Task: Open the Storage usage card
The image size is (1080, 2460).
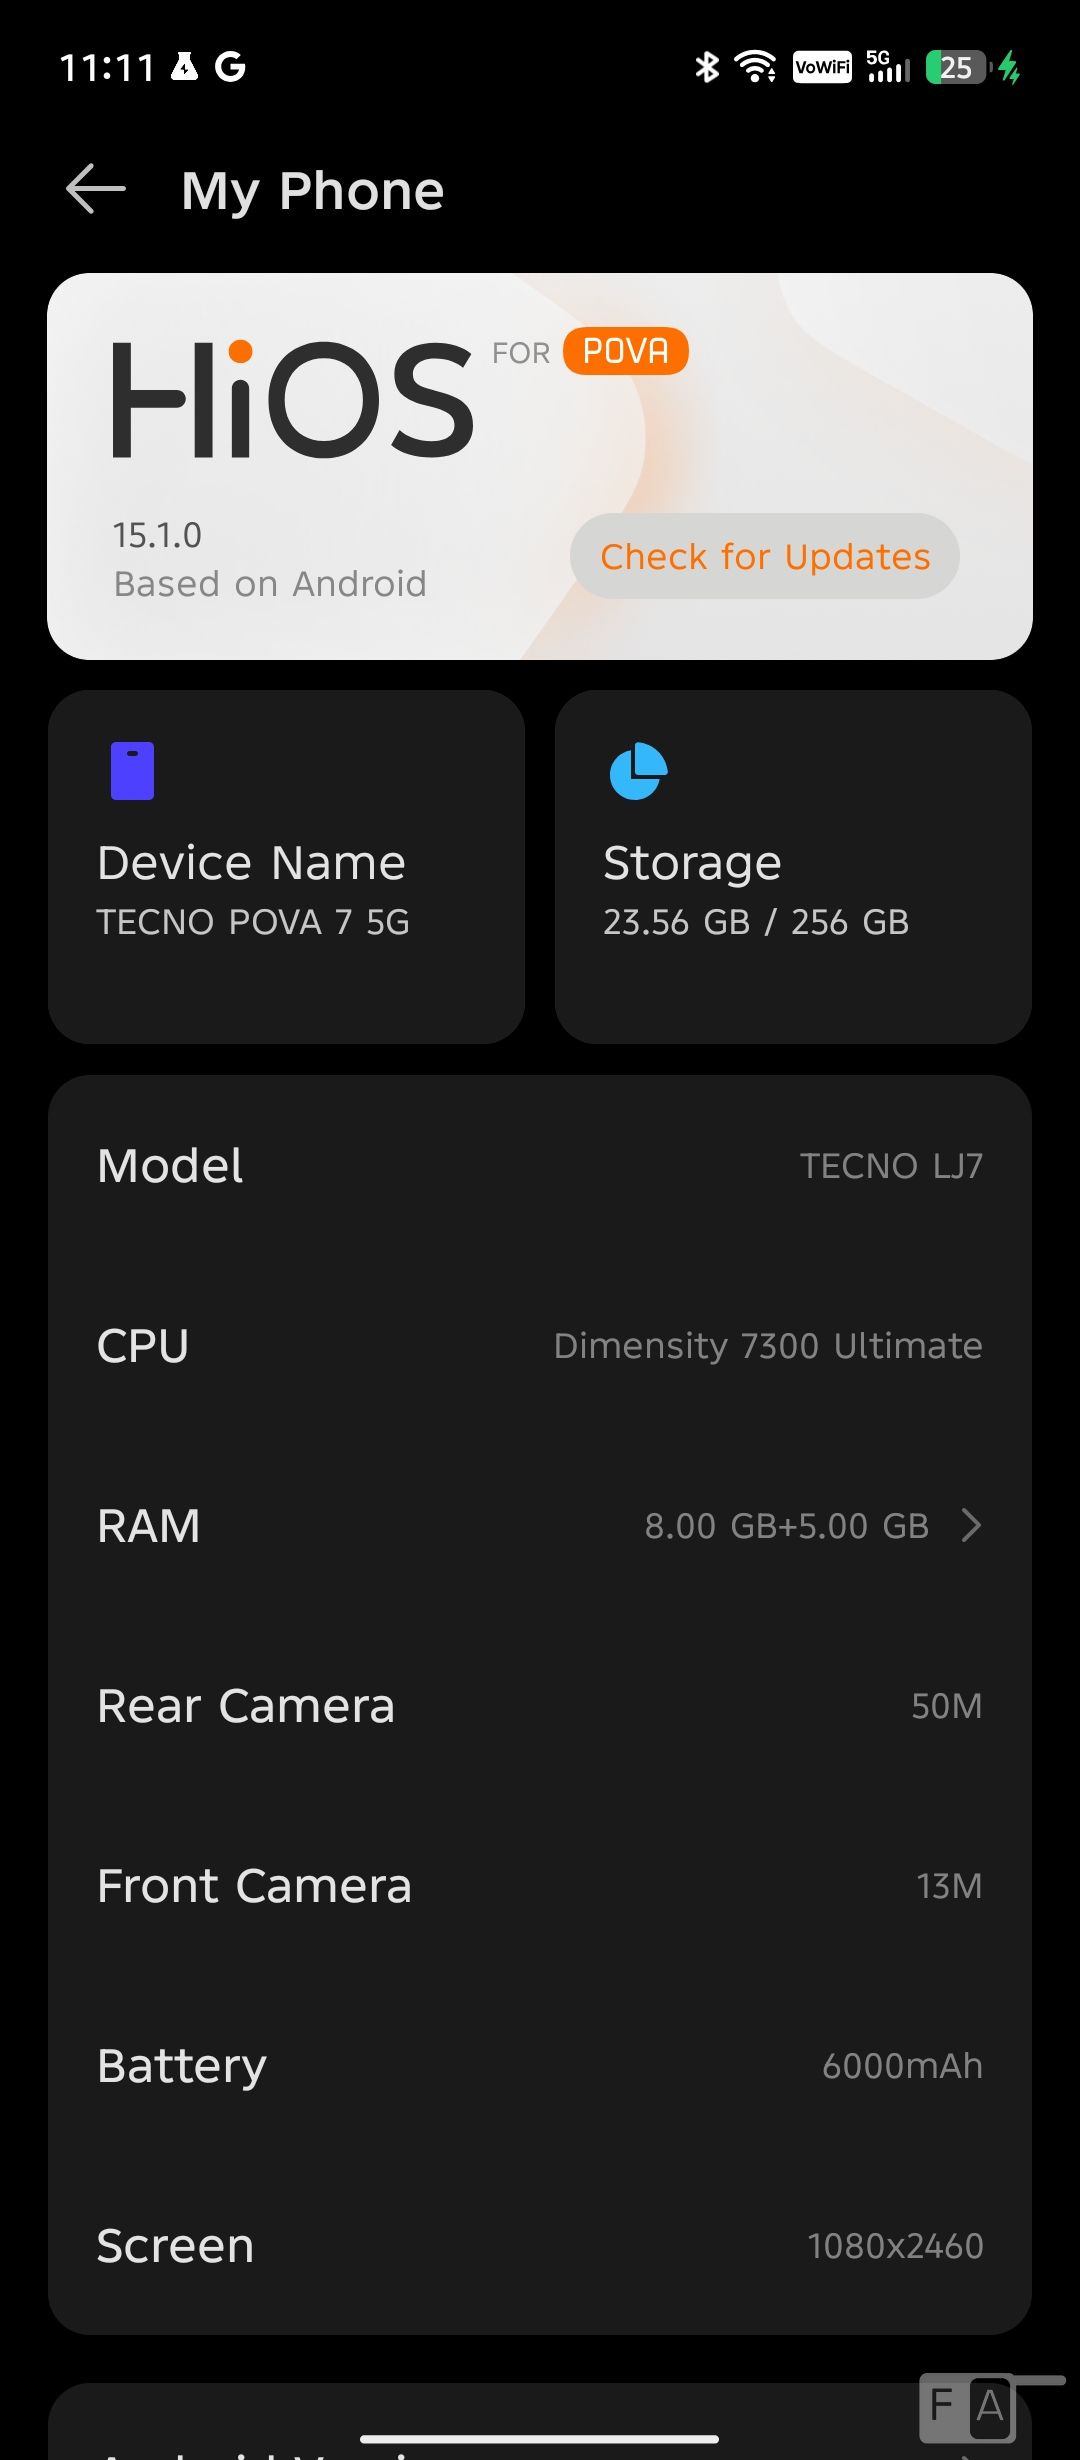Action: (792, 866)
